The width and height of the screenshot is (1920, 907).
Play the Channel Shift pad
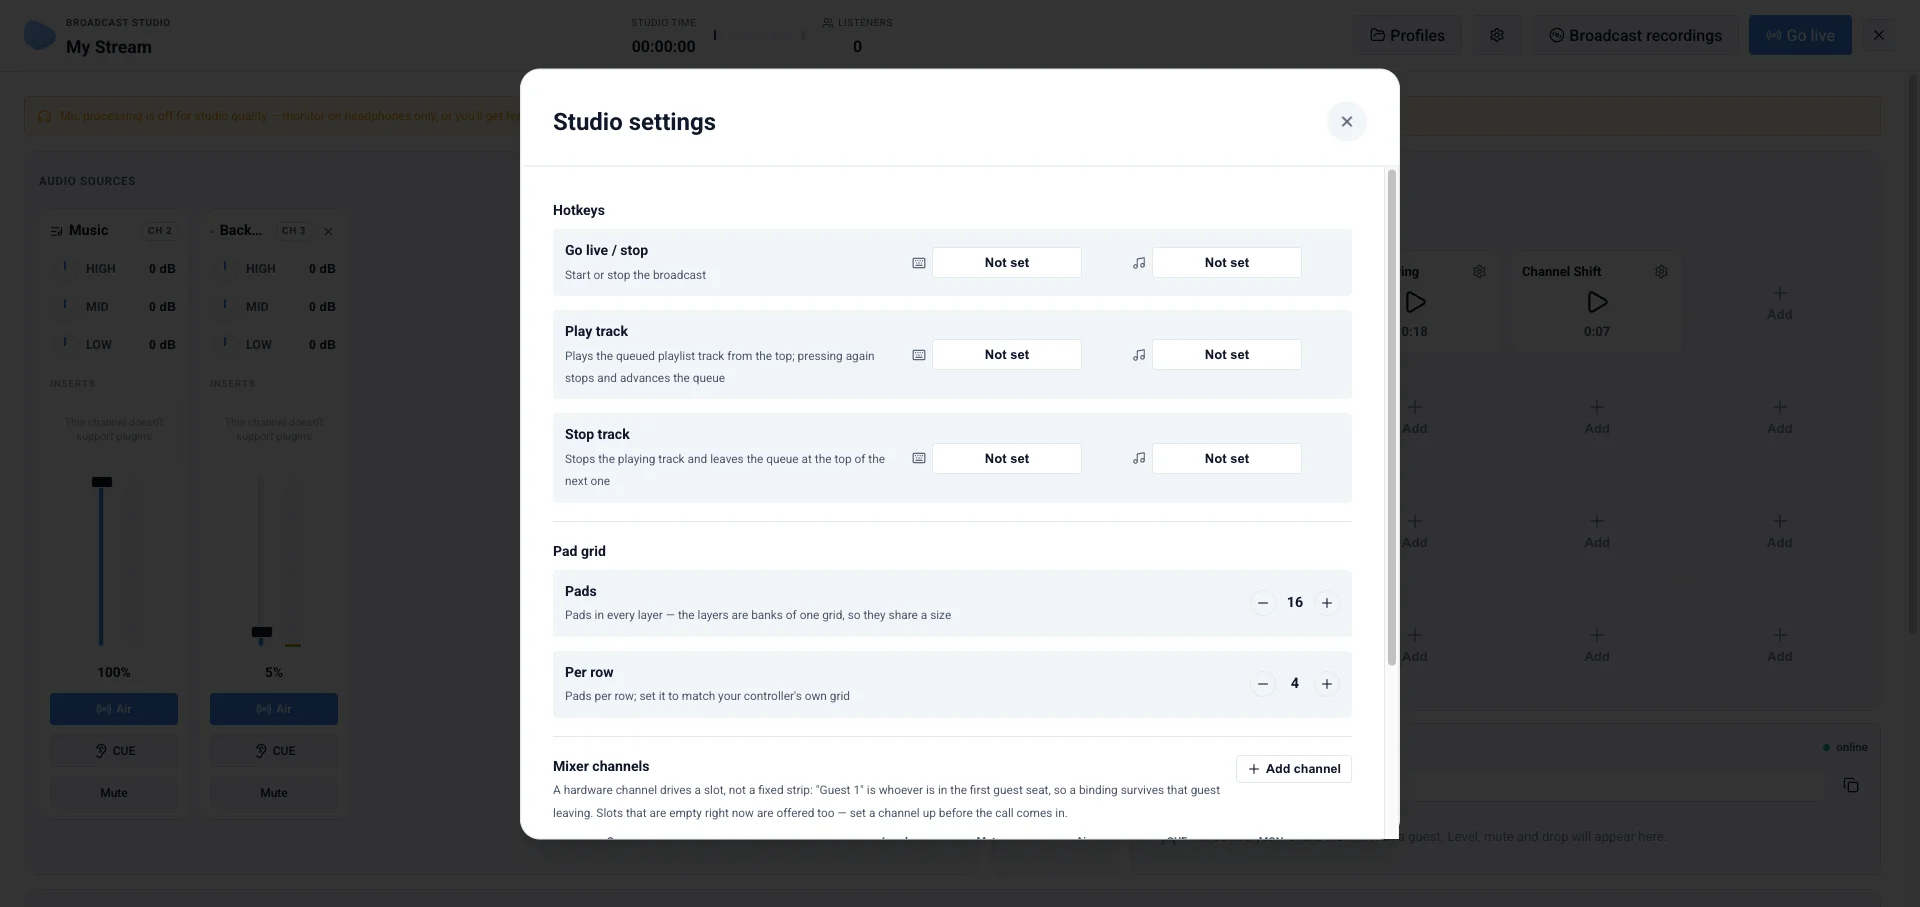pyautogui.click(x=1597, y=302)
